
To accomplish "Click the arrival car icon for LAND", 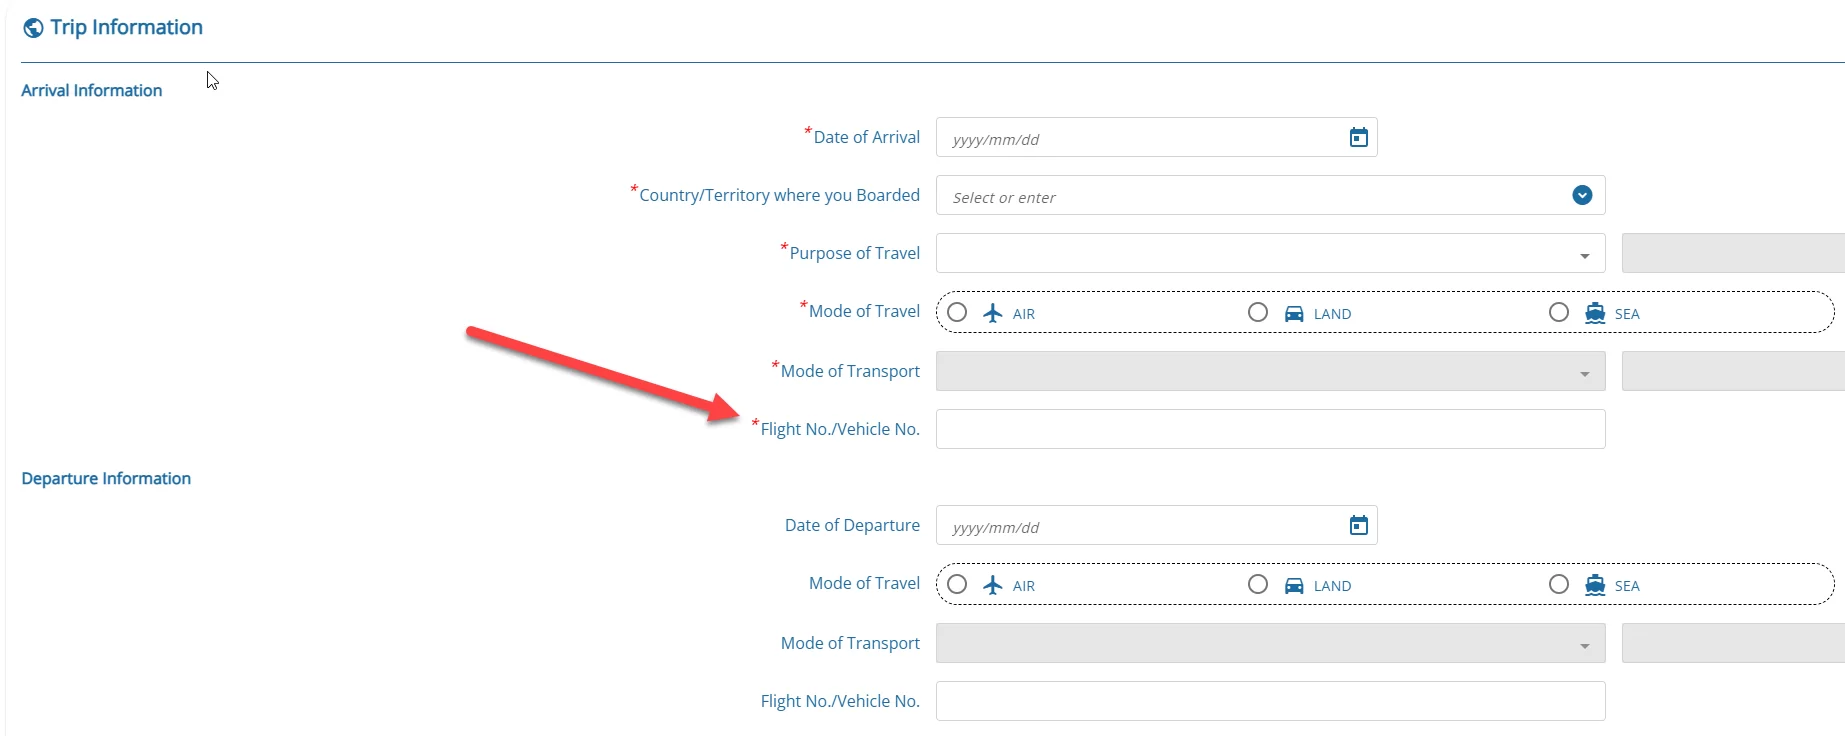I will click(x=1293, y=313).
